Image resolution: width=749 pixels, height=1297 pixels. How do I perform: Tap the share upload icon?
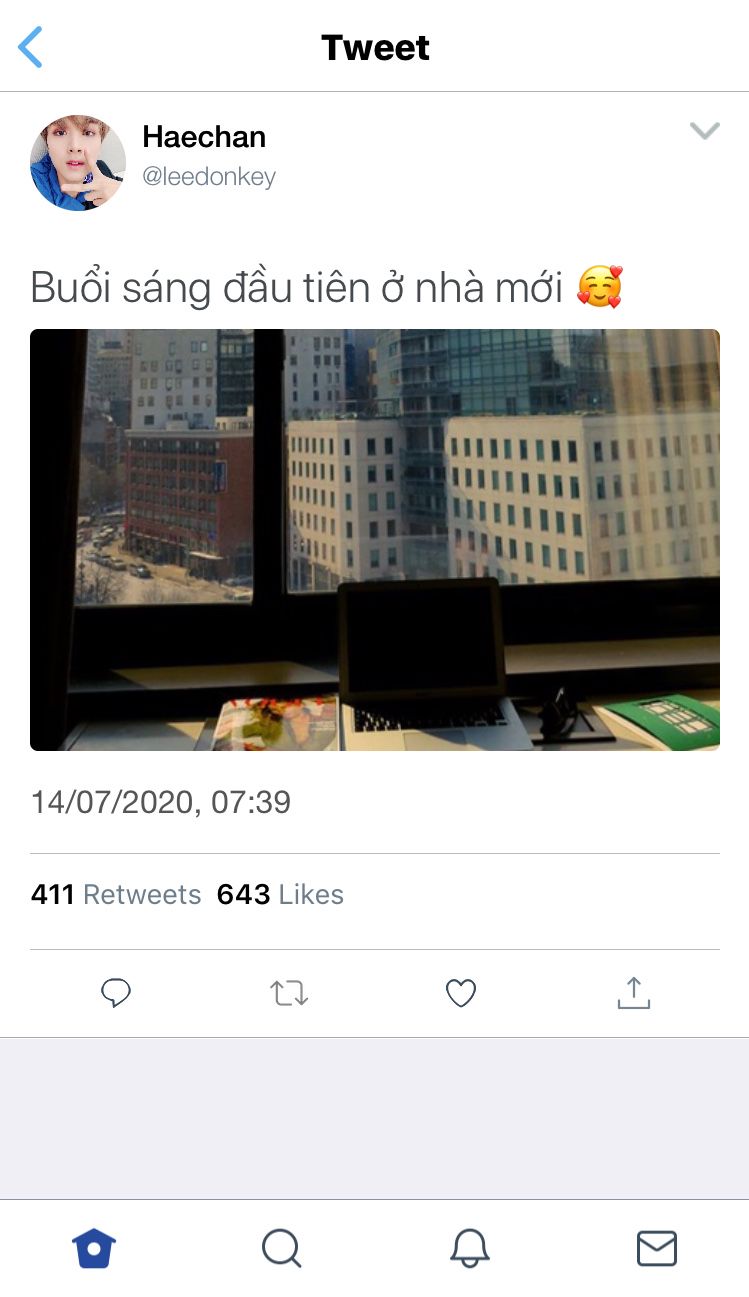click(x=634, y=992)
